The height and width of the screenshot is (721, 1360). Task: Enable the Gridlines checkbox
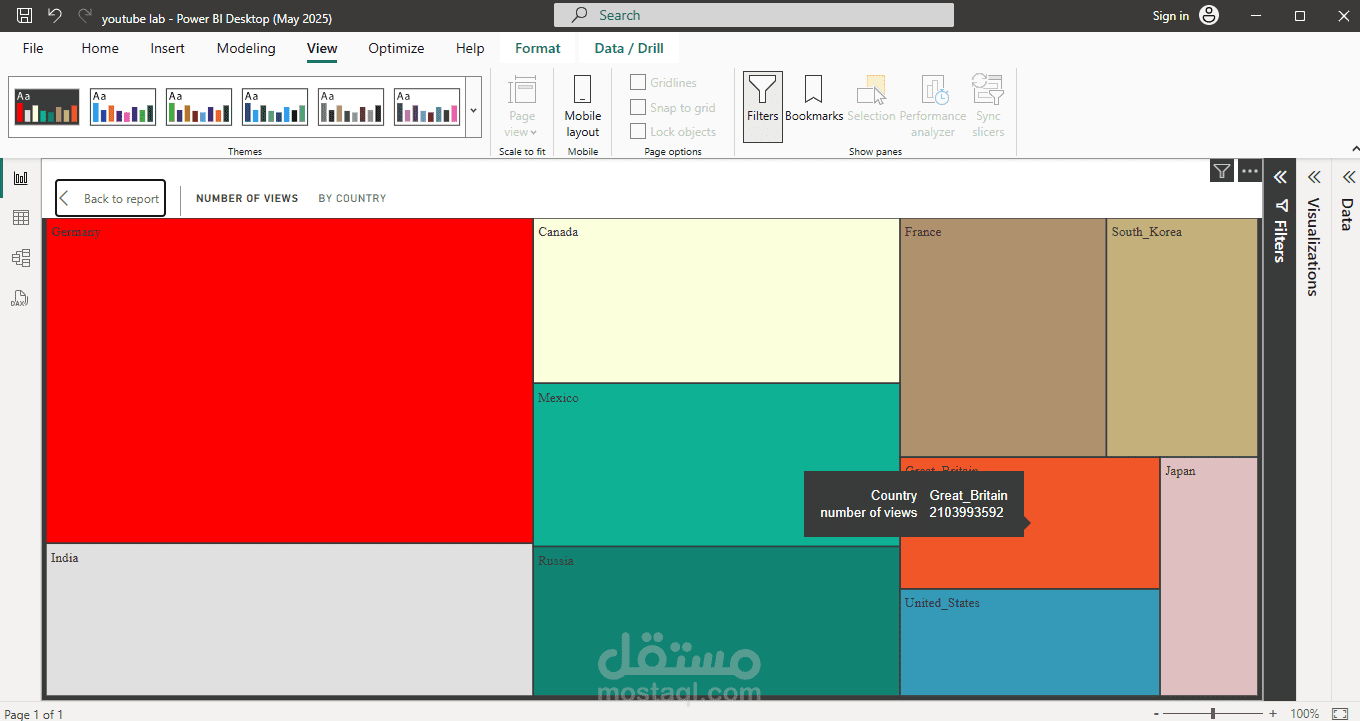(638, 82)
